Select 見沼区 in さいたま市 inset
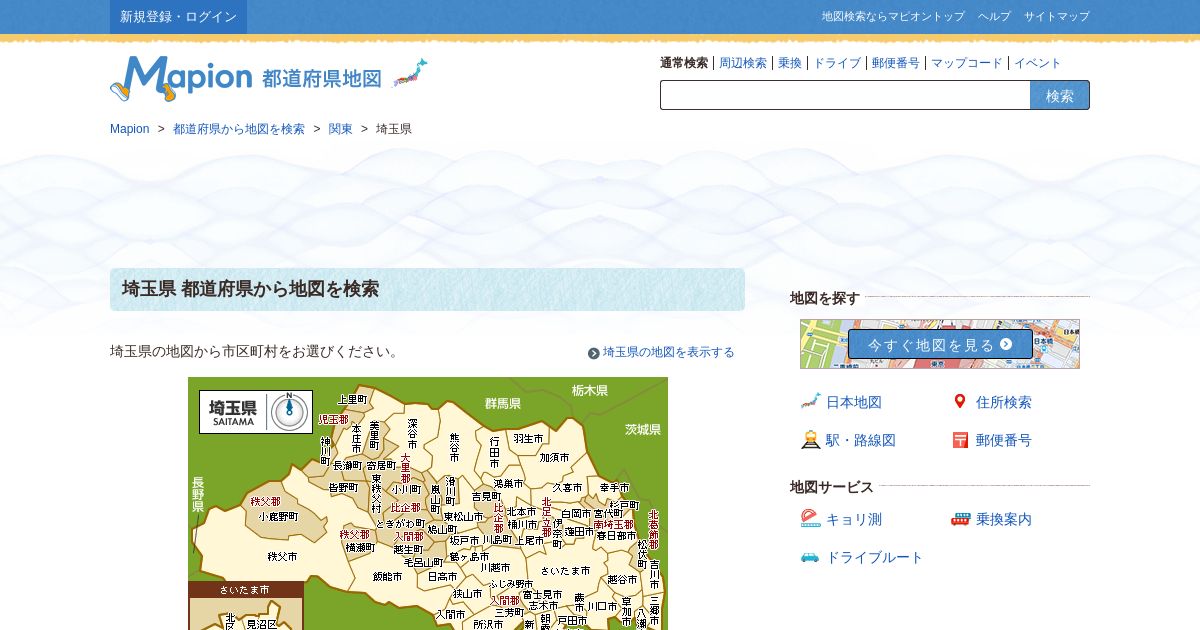 pyautogui.click(x=261, y=624)
